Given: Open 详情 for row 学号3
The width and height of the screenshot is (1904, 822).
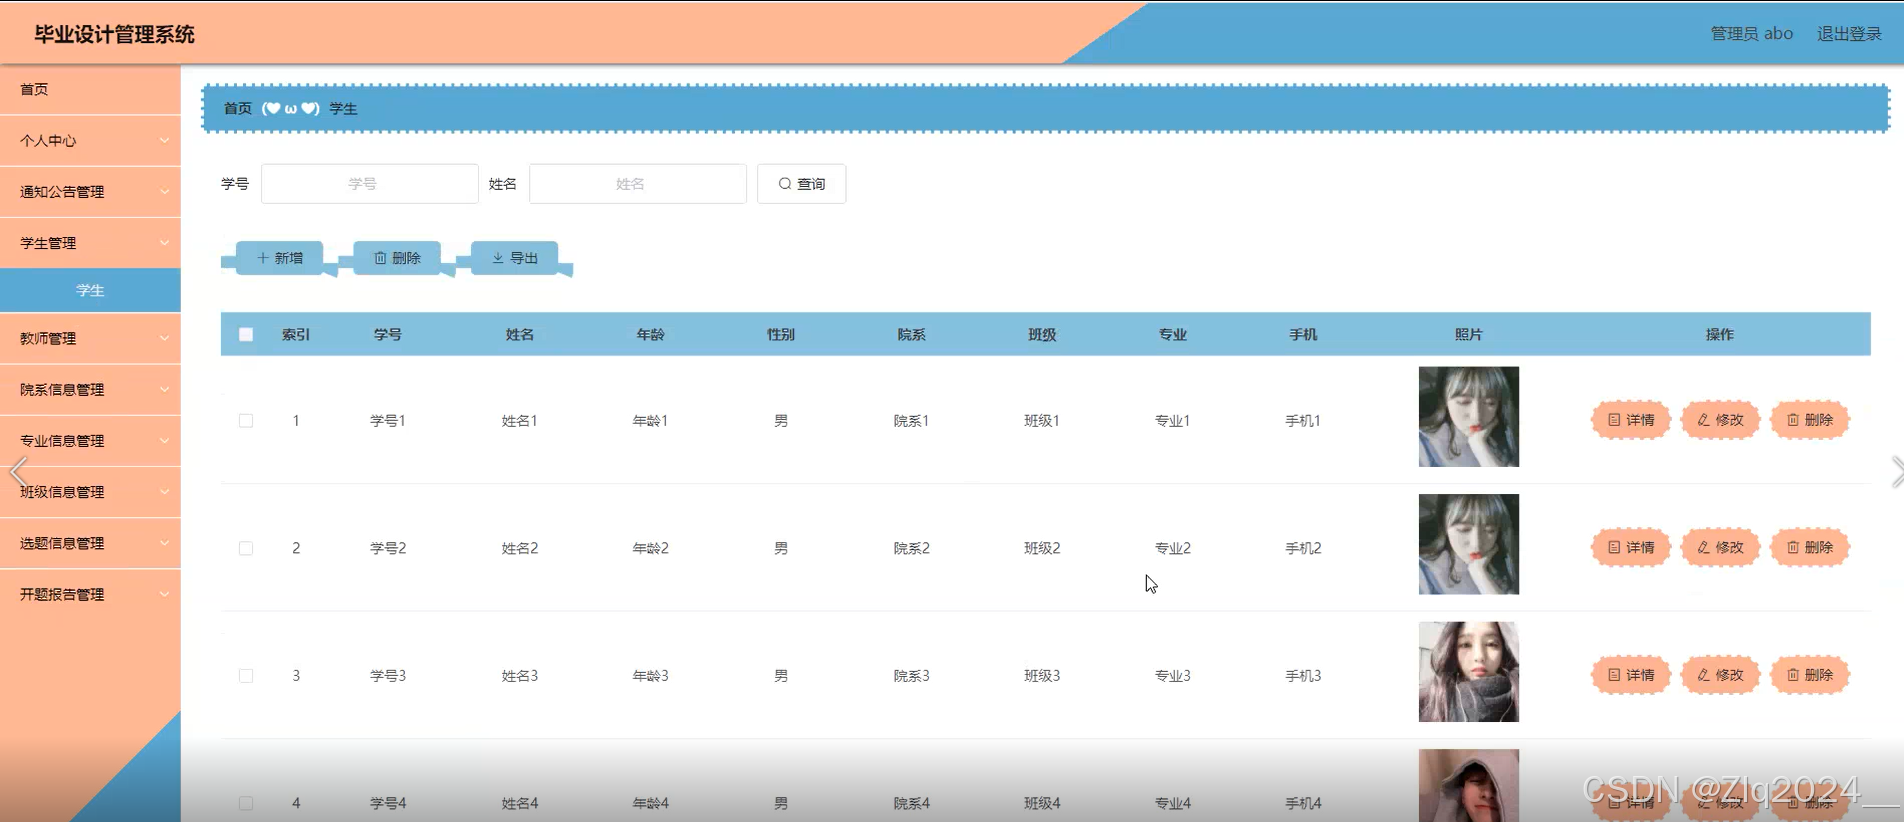Looking at the screenshot, I should point(1631,675).
